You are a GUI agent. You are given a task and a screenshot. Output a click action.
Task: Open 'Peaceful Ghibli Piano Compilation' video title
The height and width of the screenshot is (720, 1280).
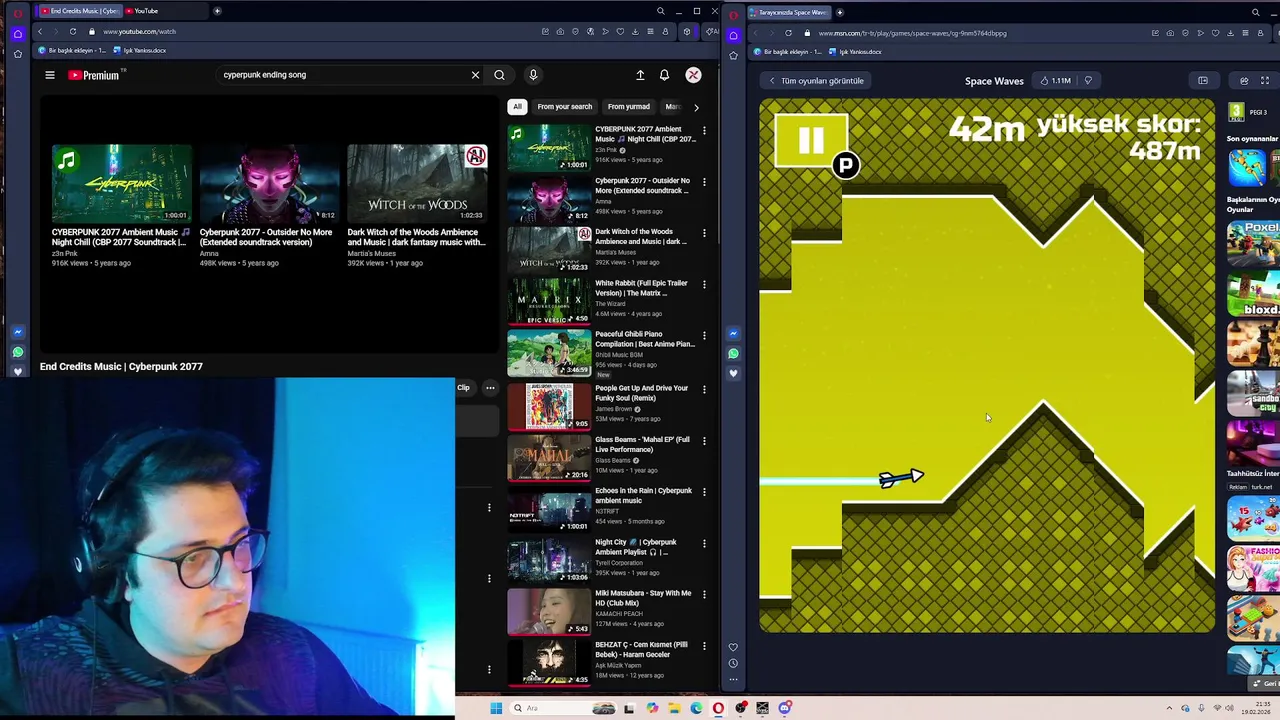point(645,339)
